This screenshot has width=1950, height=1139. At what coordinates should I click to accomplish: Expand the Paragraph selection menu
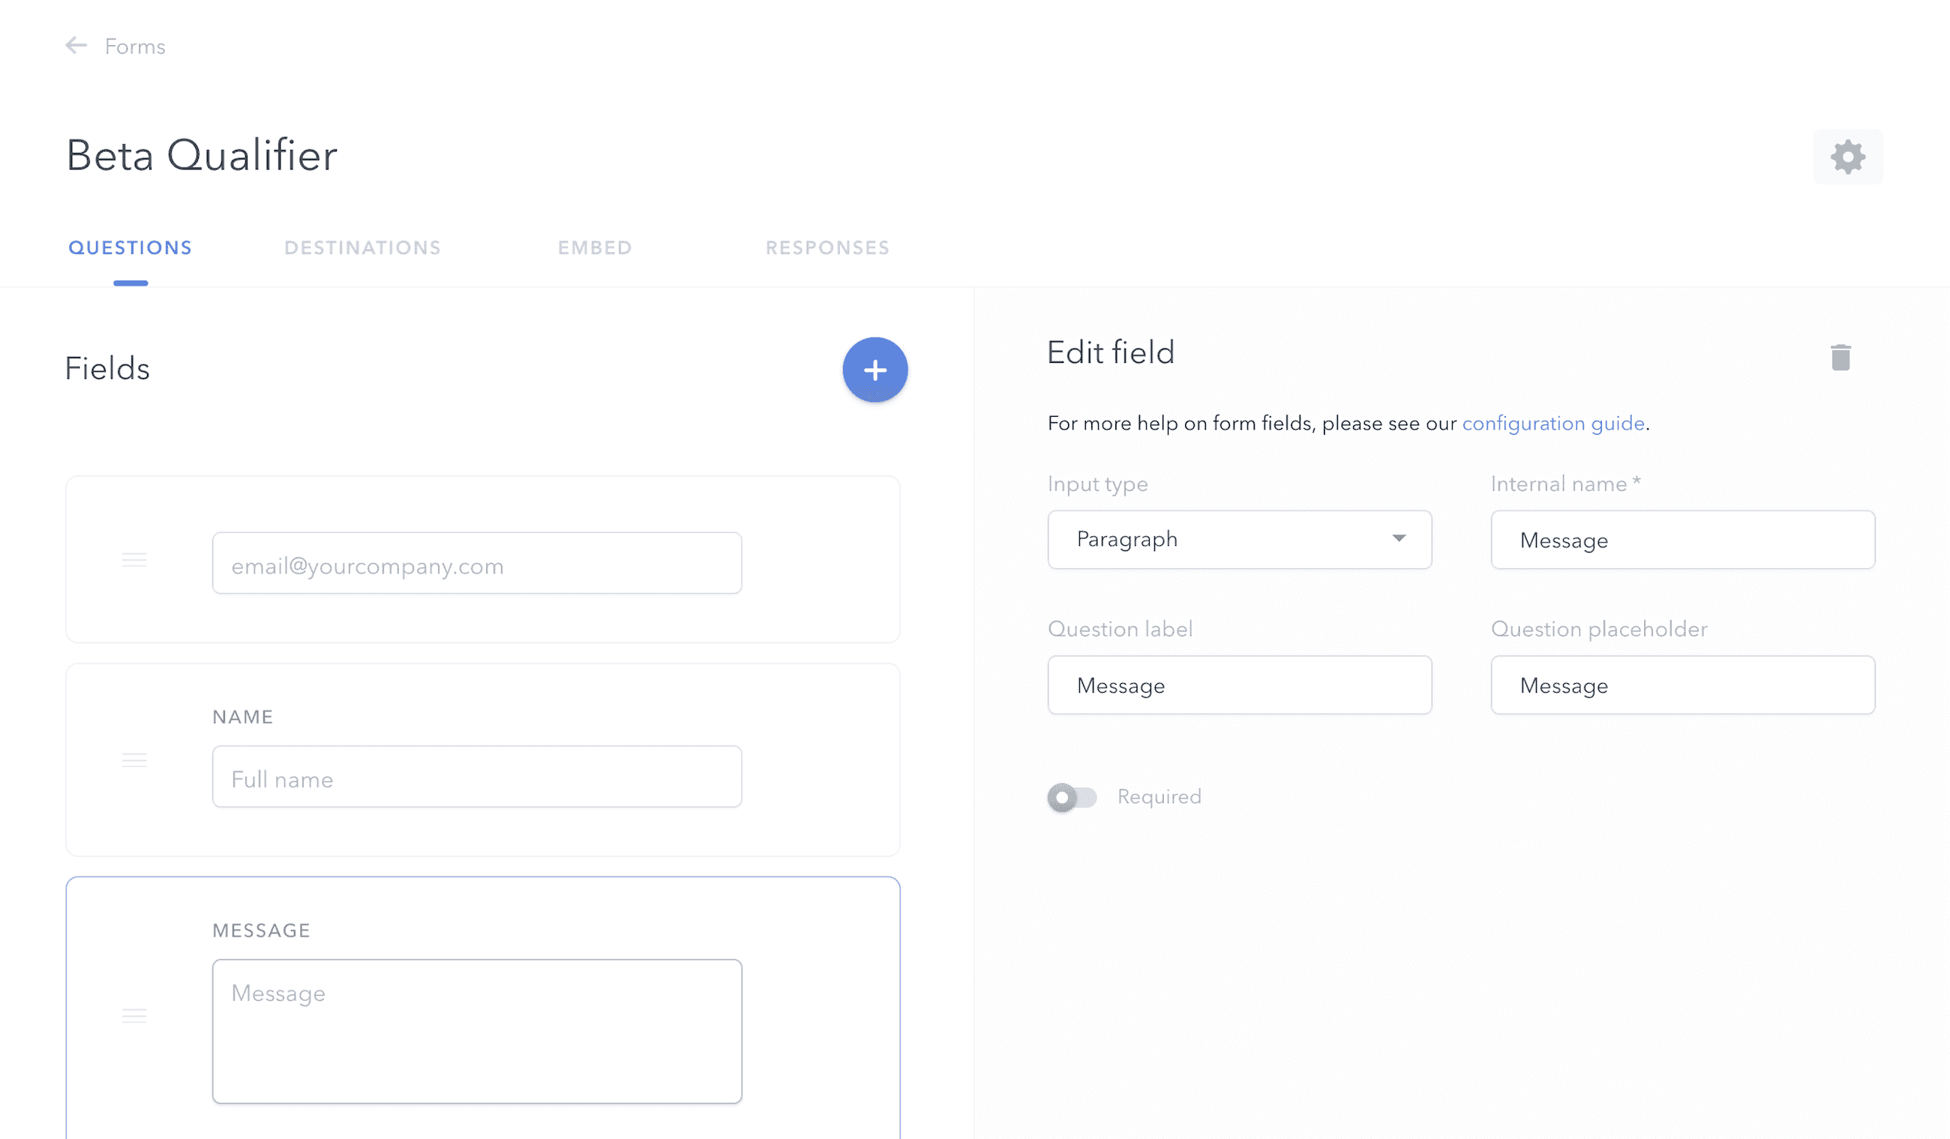1240,539
